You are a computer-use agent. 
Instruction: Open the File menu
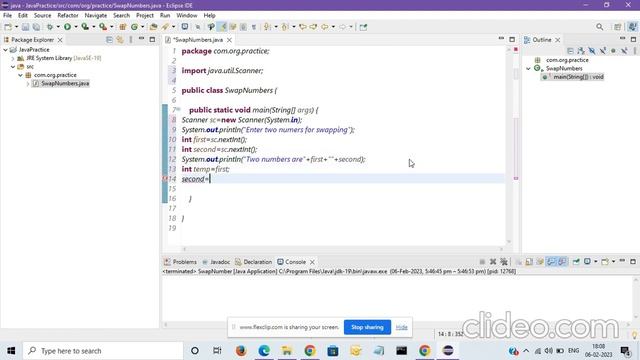tap(7, 15)
